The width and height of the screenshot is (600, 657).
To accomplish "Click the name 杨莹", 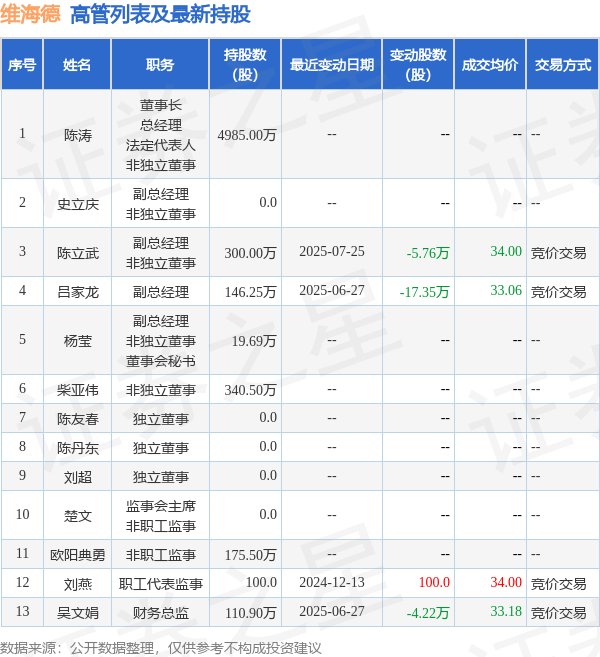I will [78, 341].
